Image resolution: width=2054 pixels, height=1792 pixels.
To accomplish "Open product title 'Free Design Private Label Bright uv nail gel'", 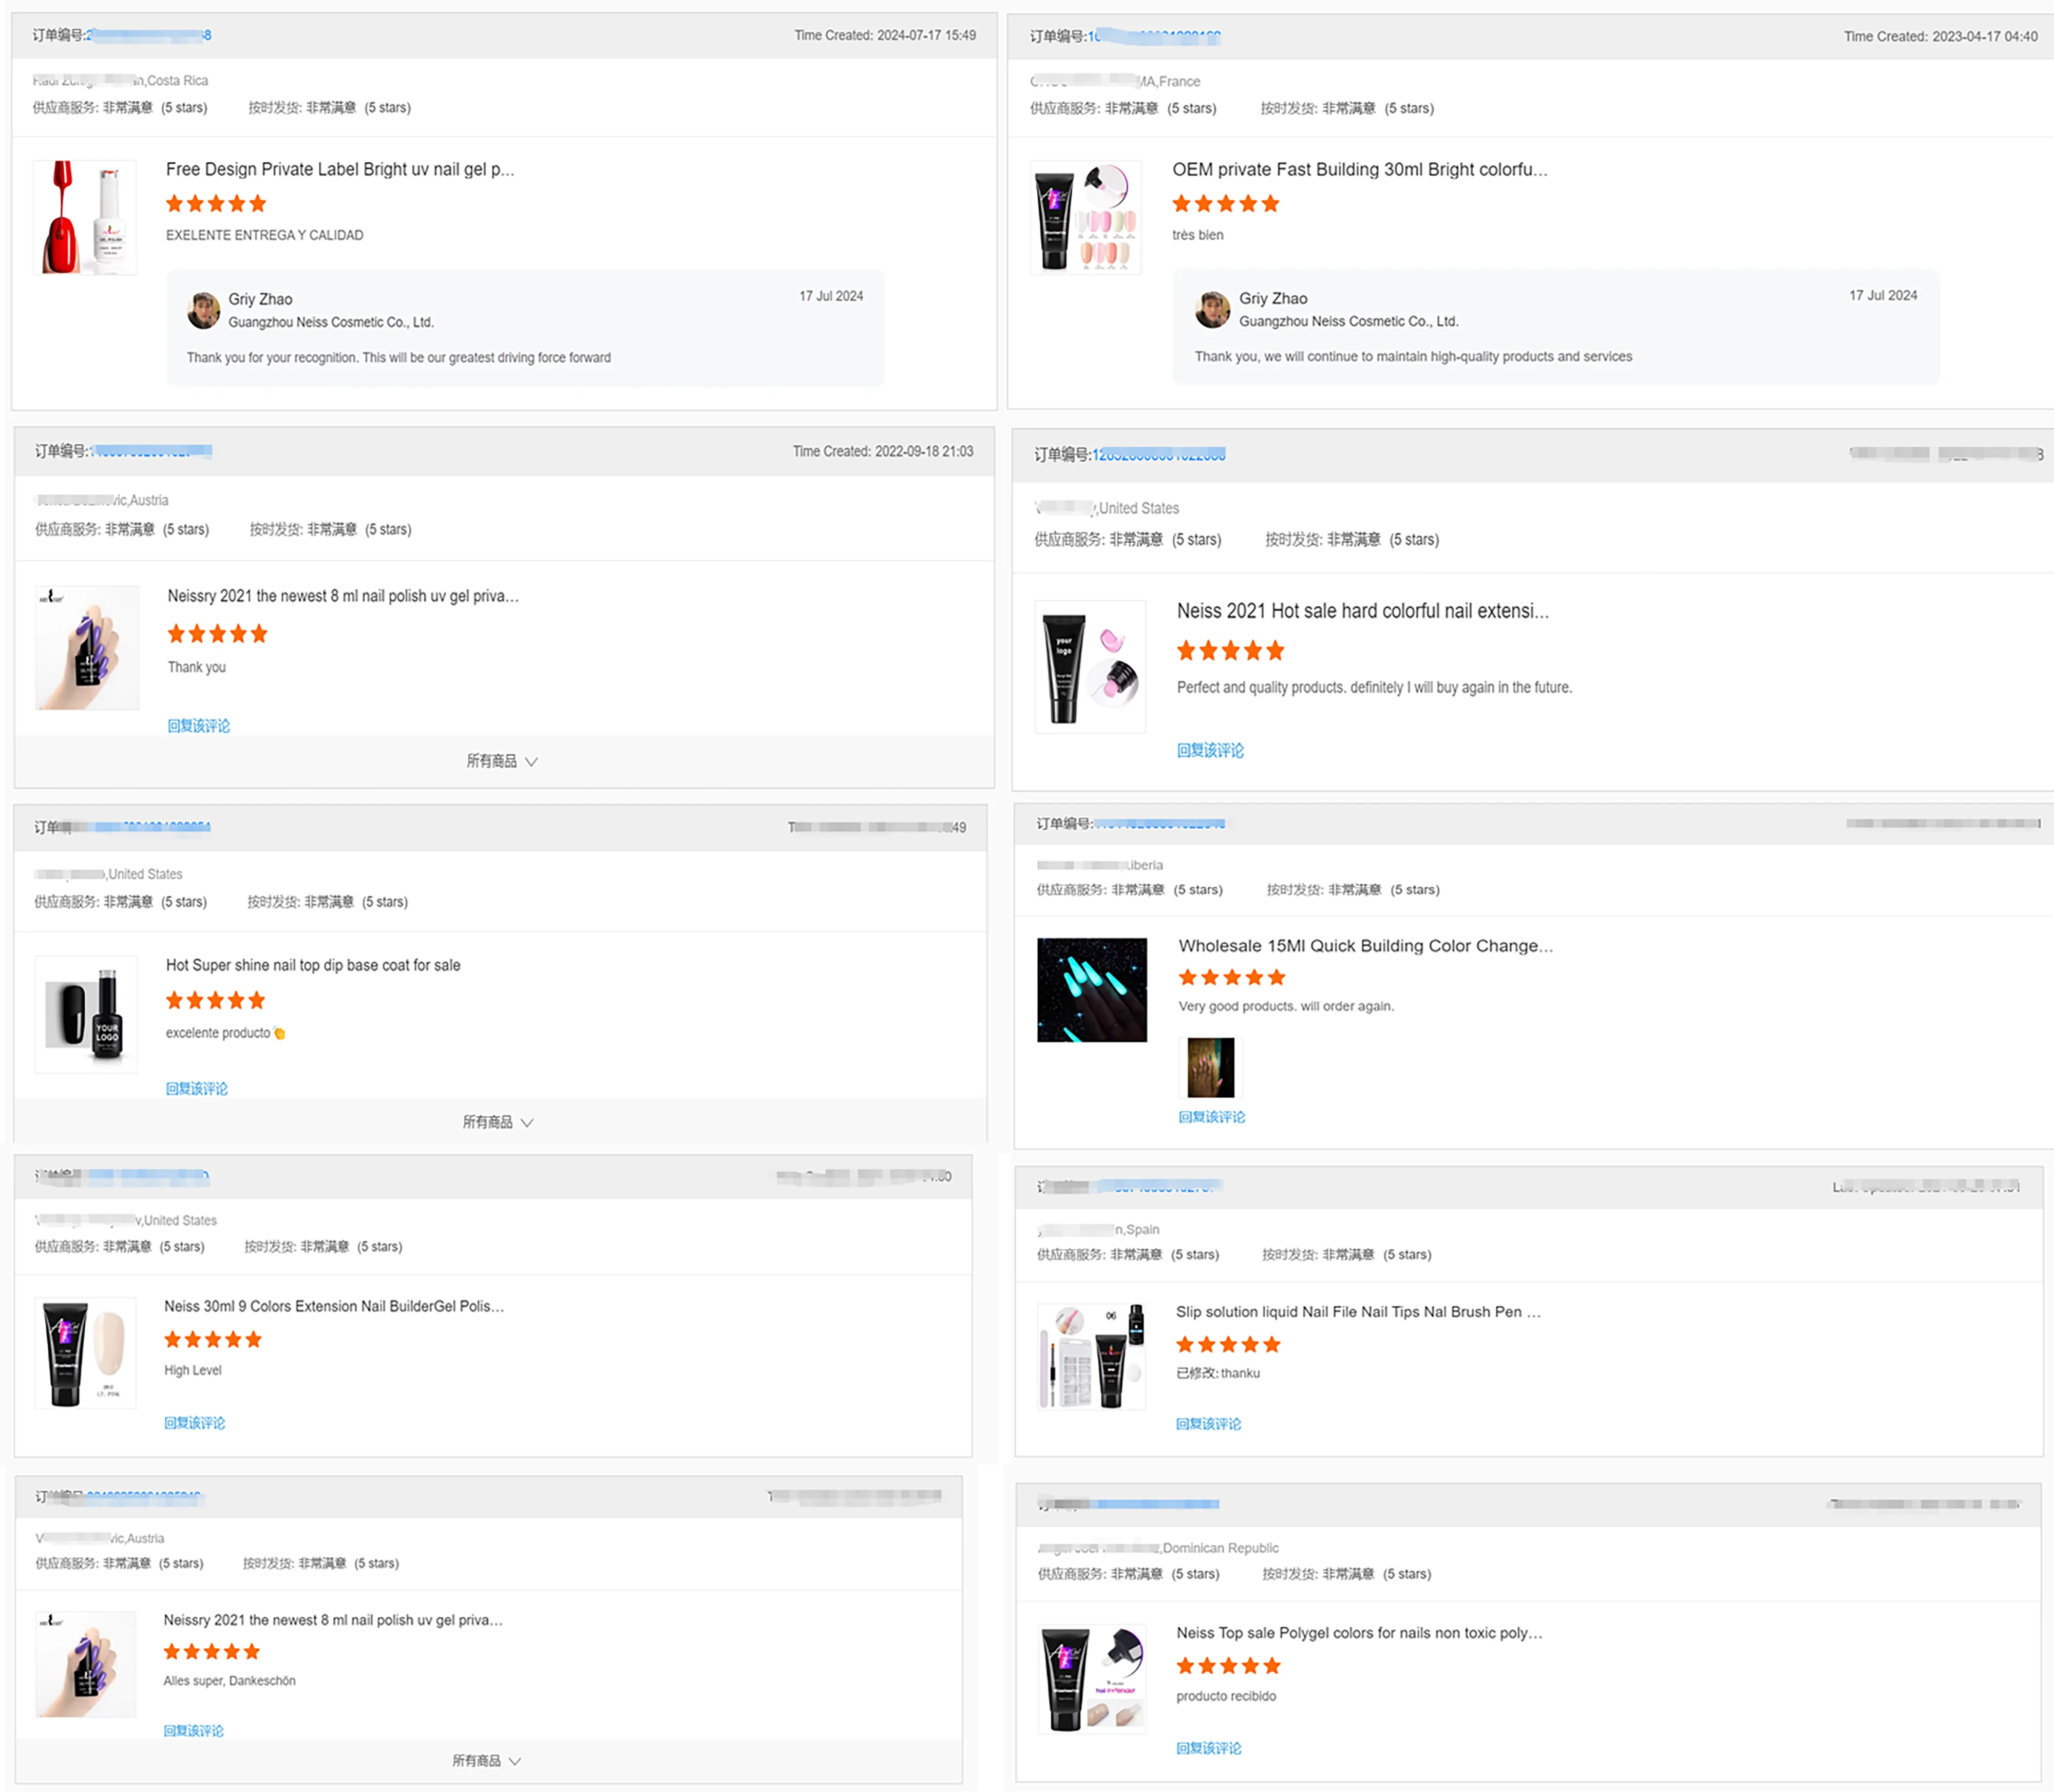I will [x=340, y=169].
